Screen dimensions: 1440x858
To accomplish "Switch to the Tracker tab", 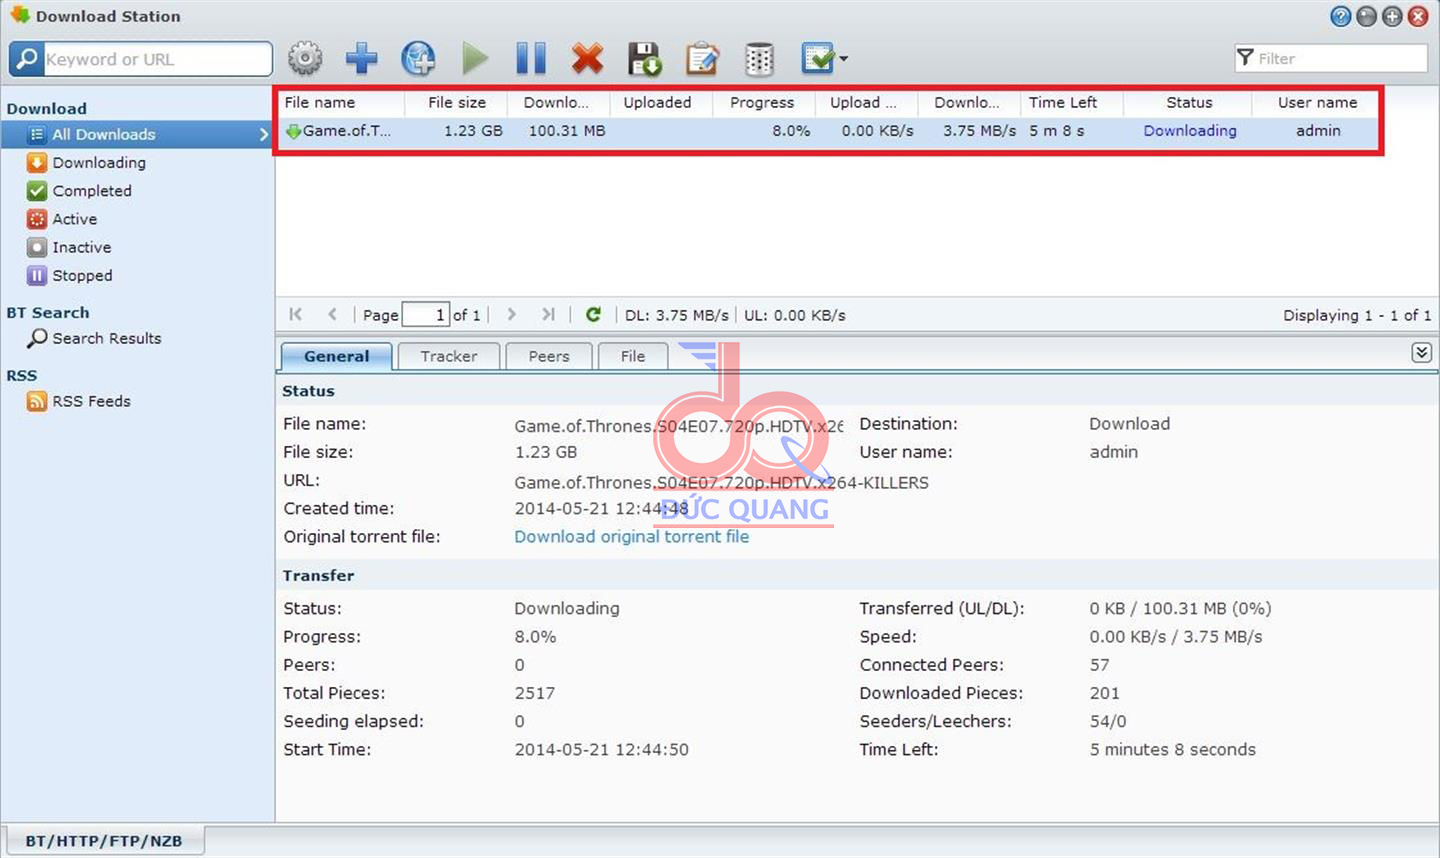I will tap(449, 356).
